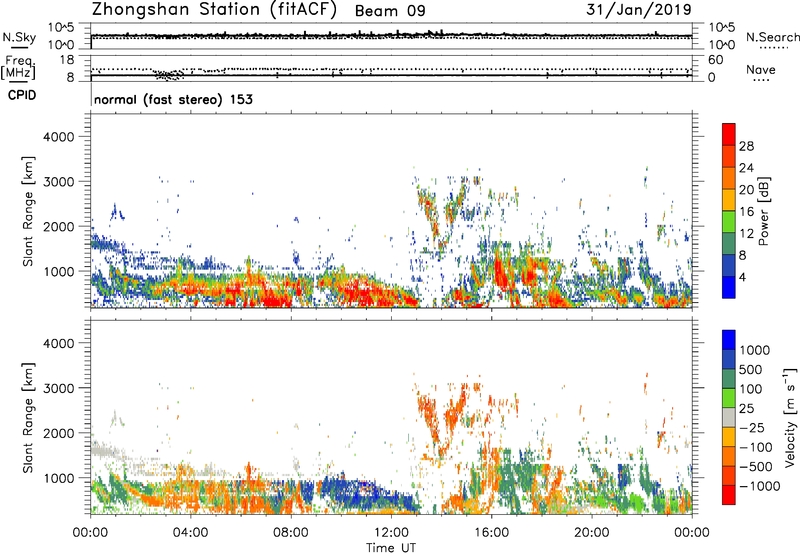Click the 'Beam 09' label
This screenshot has height=554, width=800.
coord(390,11)
